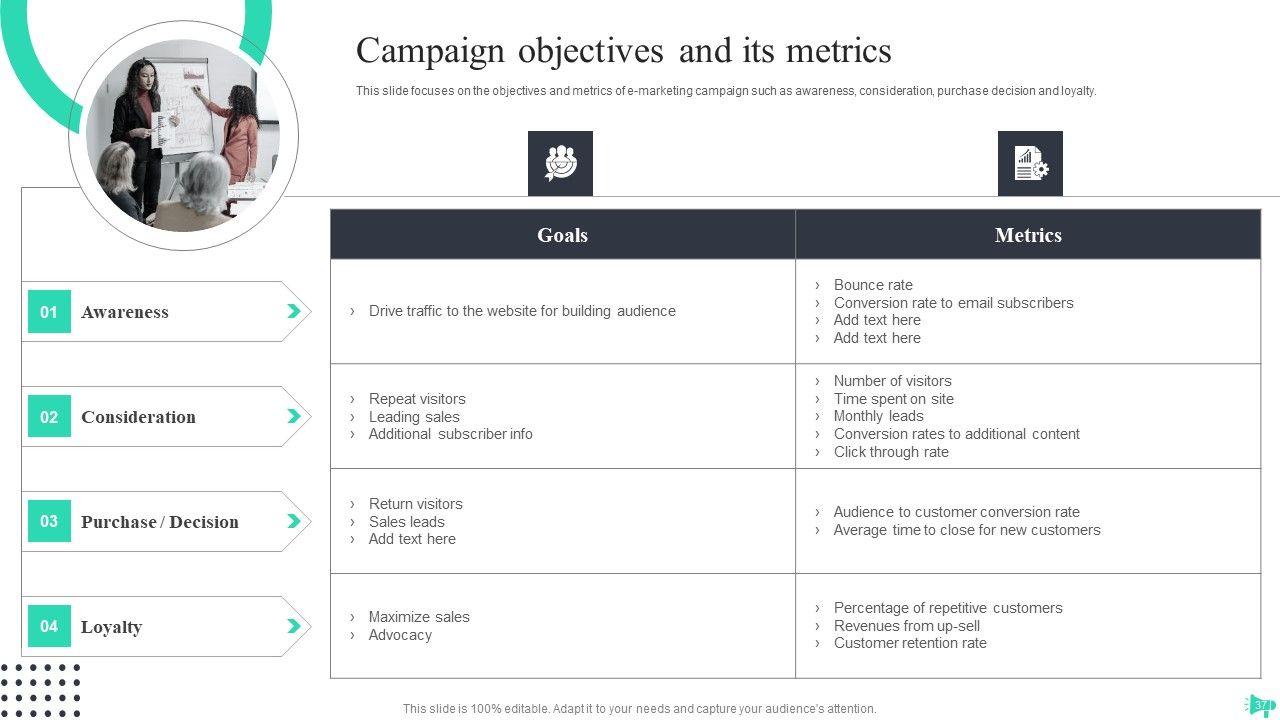The width and height of the screenshot is (1280, 720).
Task: Click the Loyalty row green arrow
Action: click(x=294, y=626)
